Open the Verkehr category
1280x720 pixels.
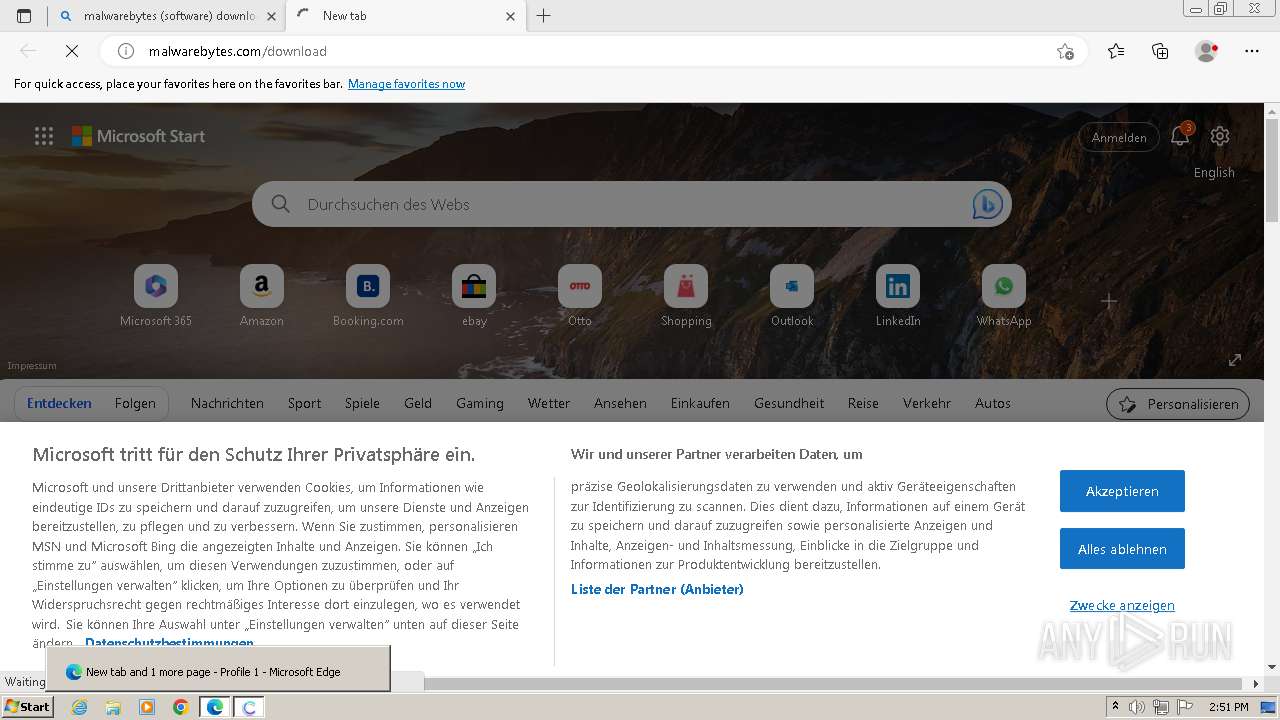point(927,403)
